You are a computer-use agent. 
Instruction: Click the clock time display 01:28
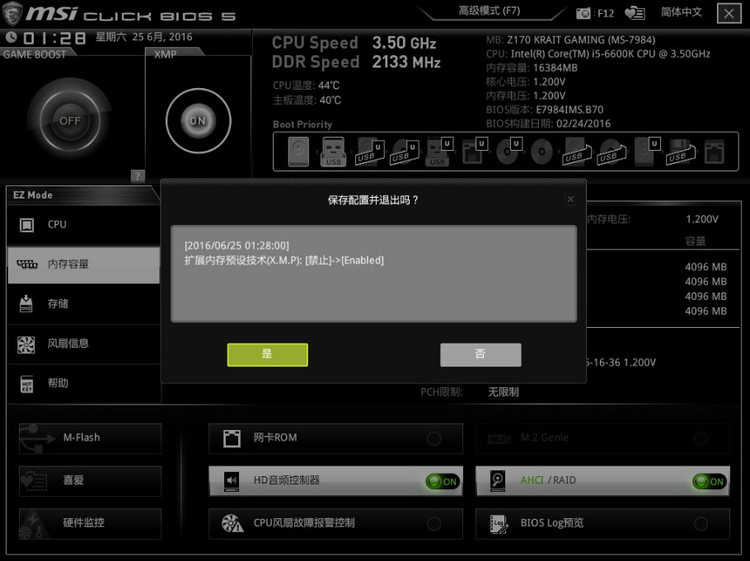coord(55,38)
